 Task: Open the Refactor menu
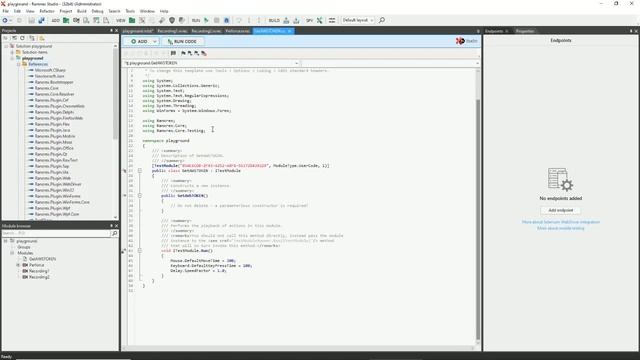pyautogui.click(x=47, y=11)
